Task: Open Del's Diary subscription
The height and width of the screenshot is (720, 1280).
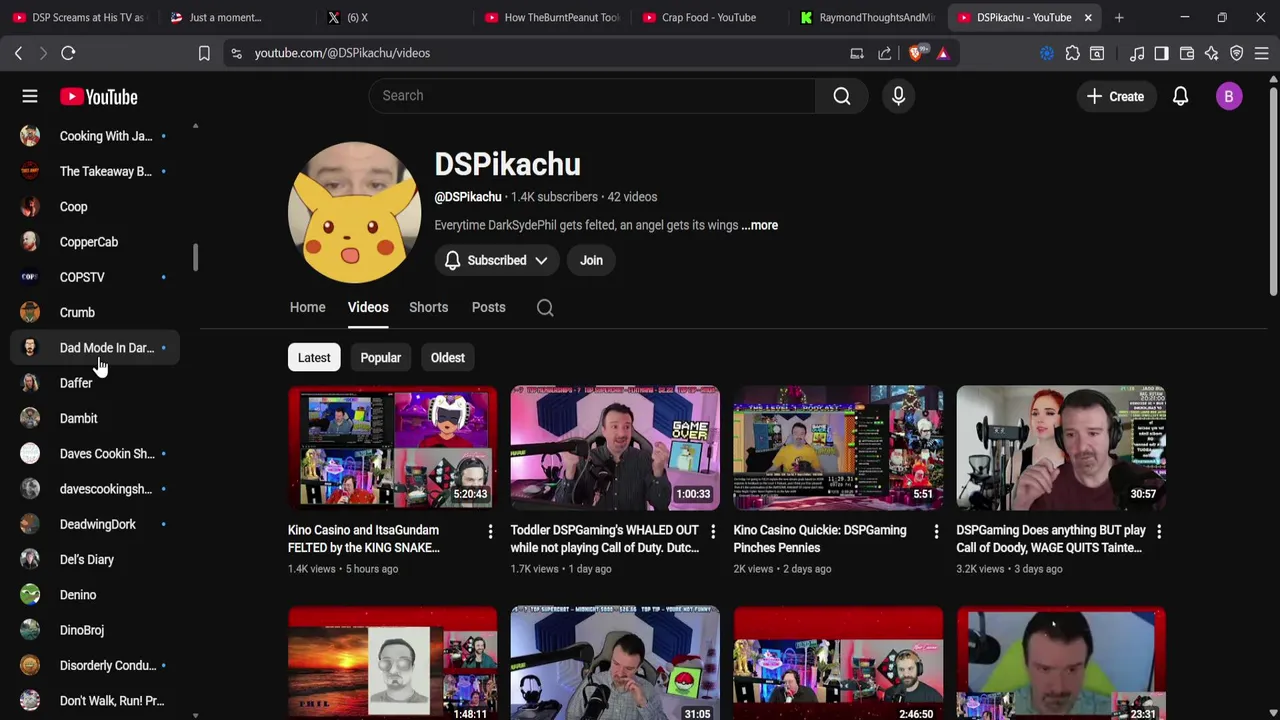Action: (95, 560)
